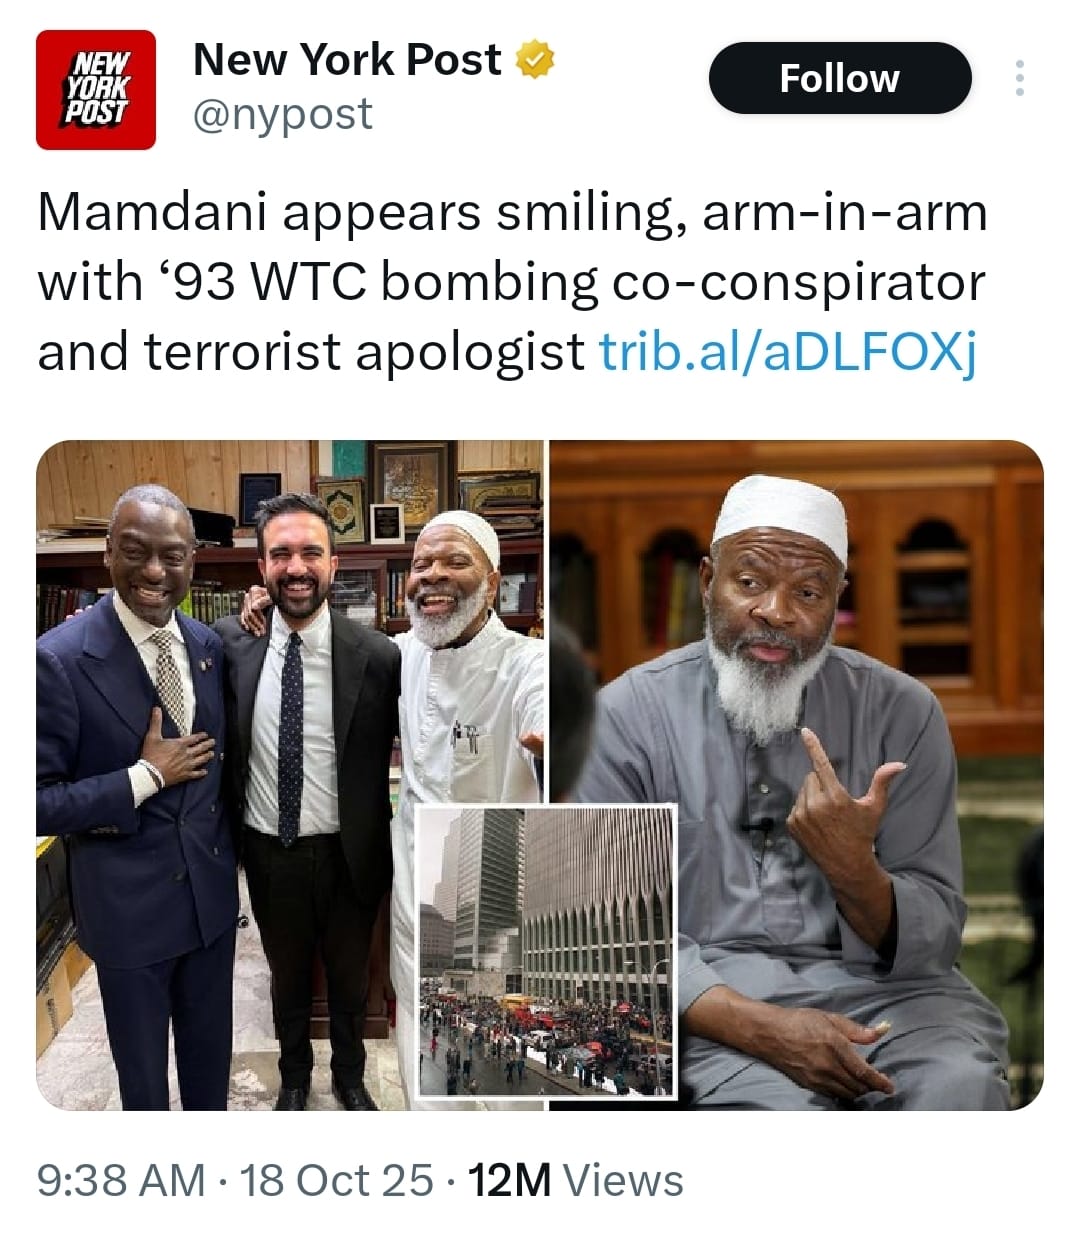Click the 18 Oct 25 post date
The width and height of the screenshot is (1080, 1241).
337,1180
